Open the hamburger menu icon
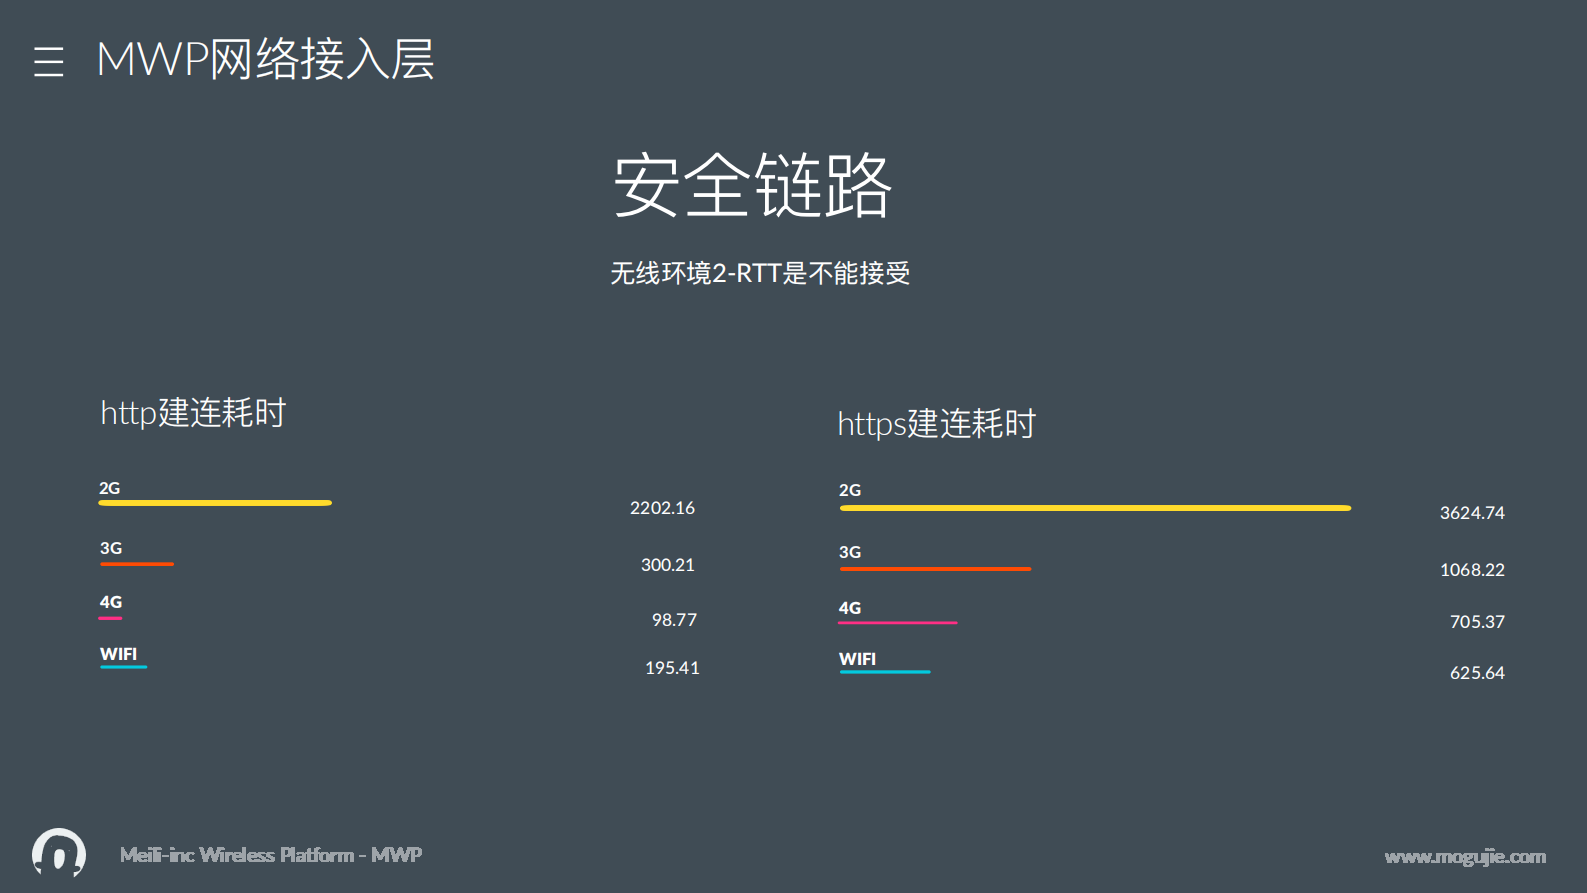1587x893 pixels. coord(48,61)
